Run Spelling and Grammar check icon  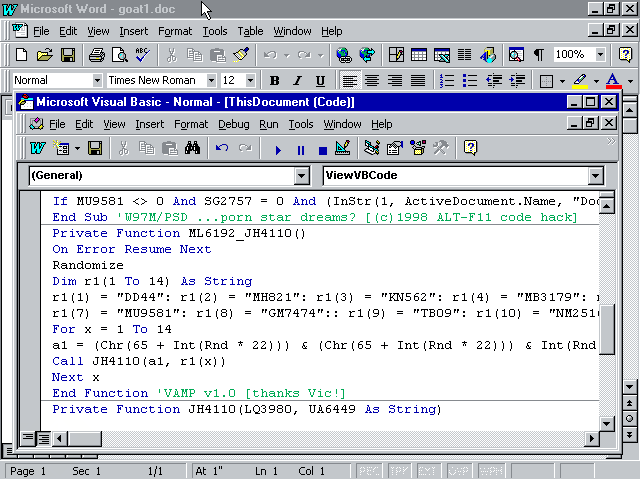tap(142, 54)
